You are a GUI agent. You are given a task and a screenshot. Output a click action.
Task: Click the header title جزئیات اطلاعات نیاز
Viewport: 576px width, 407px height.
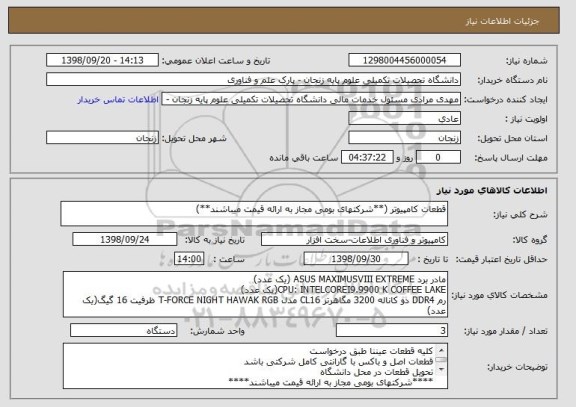[502, 21]
